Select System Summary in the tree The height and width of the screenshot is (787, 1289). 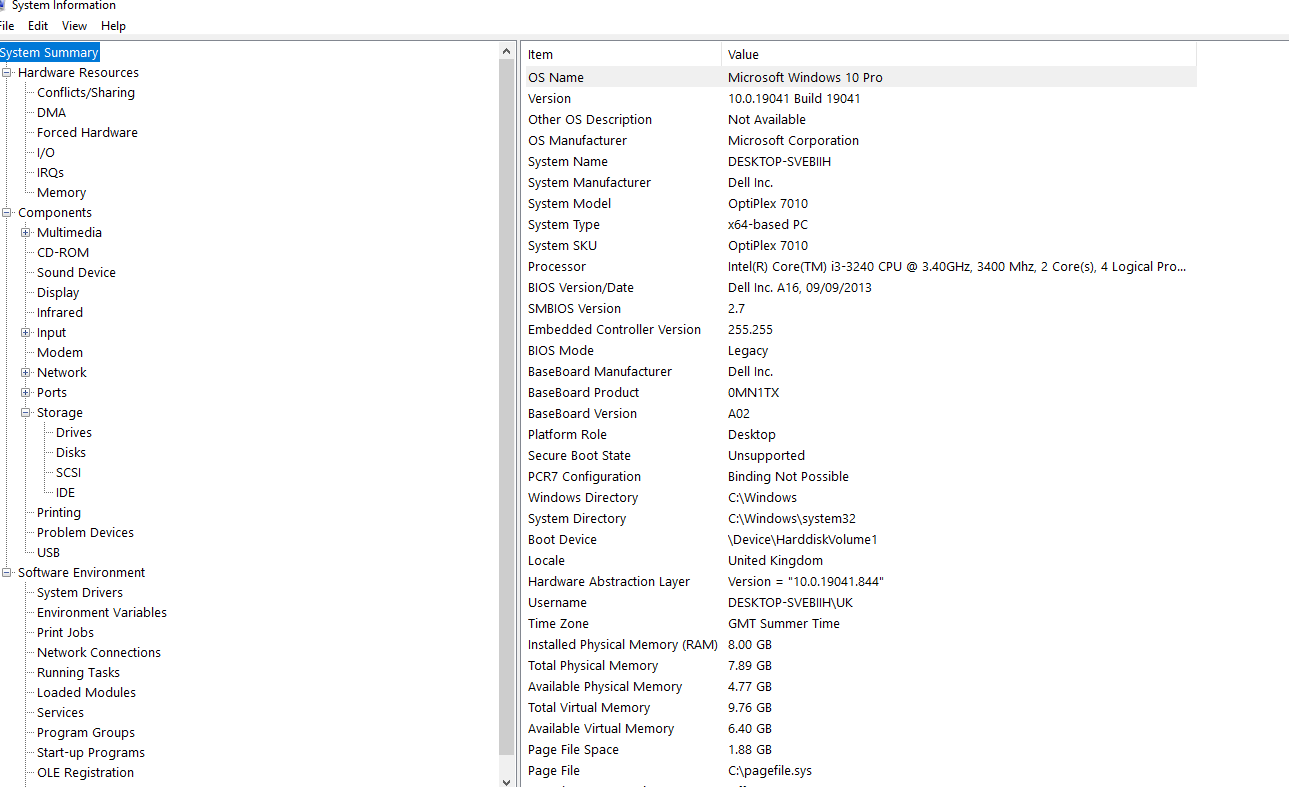click(49, 53)
